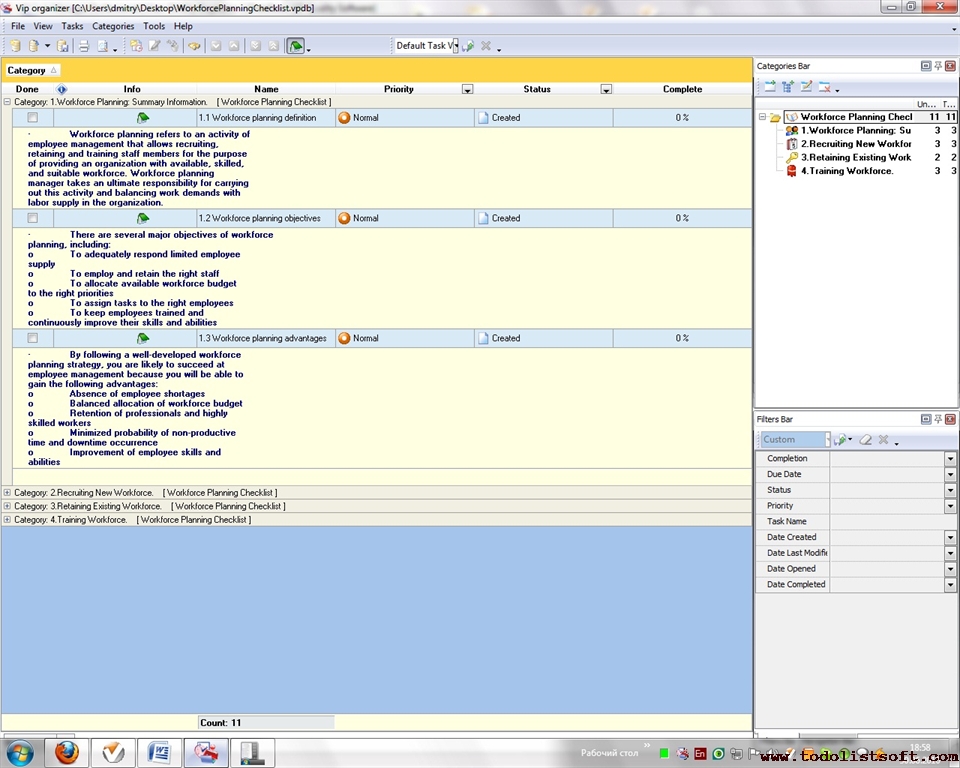Click the edit category pencil icon
Screen dimensions: 960x768
click(x=806, y=88)
